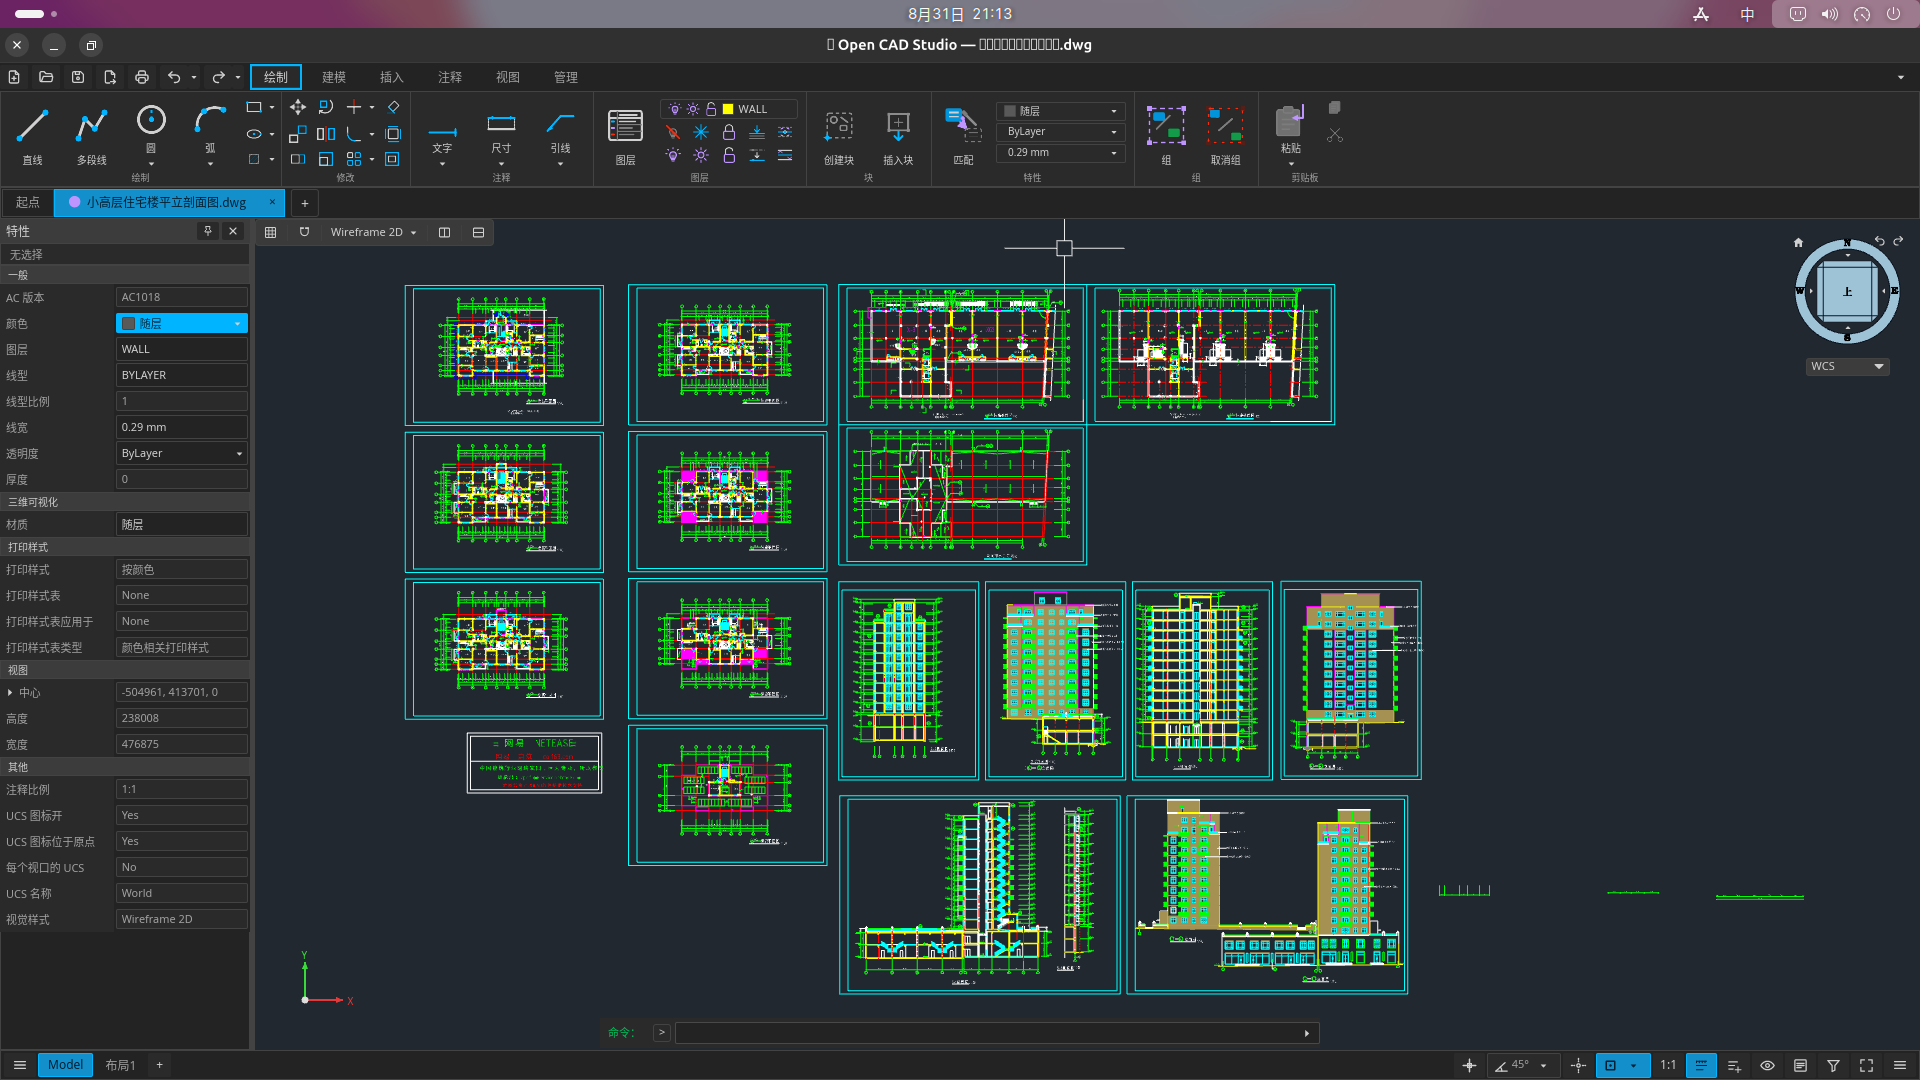Screen dimensions: 1920x1080
Task: Switch to the 插入 ribbon tab
Action: (392, 77)
